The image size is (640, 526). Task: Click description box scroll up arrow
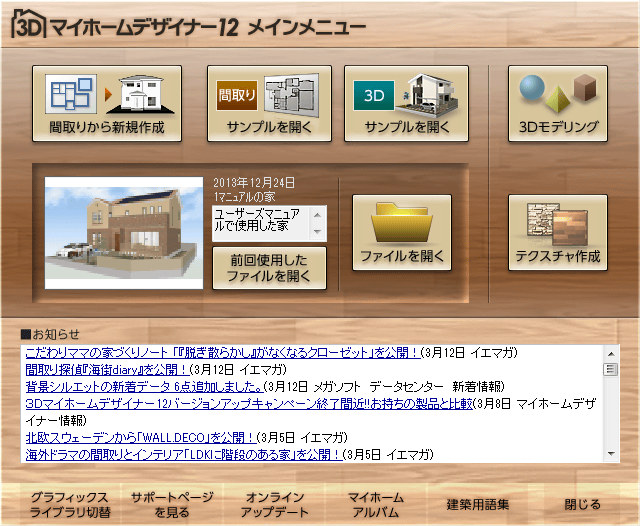[x=318, y=215]
